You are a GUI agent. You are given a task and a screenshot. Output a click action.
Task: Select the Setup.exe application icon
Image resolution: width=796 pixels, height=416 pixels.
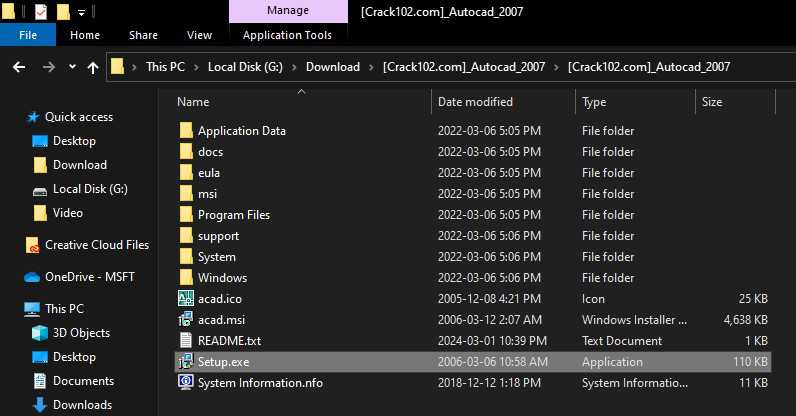coord(185,362)
